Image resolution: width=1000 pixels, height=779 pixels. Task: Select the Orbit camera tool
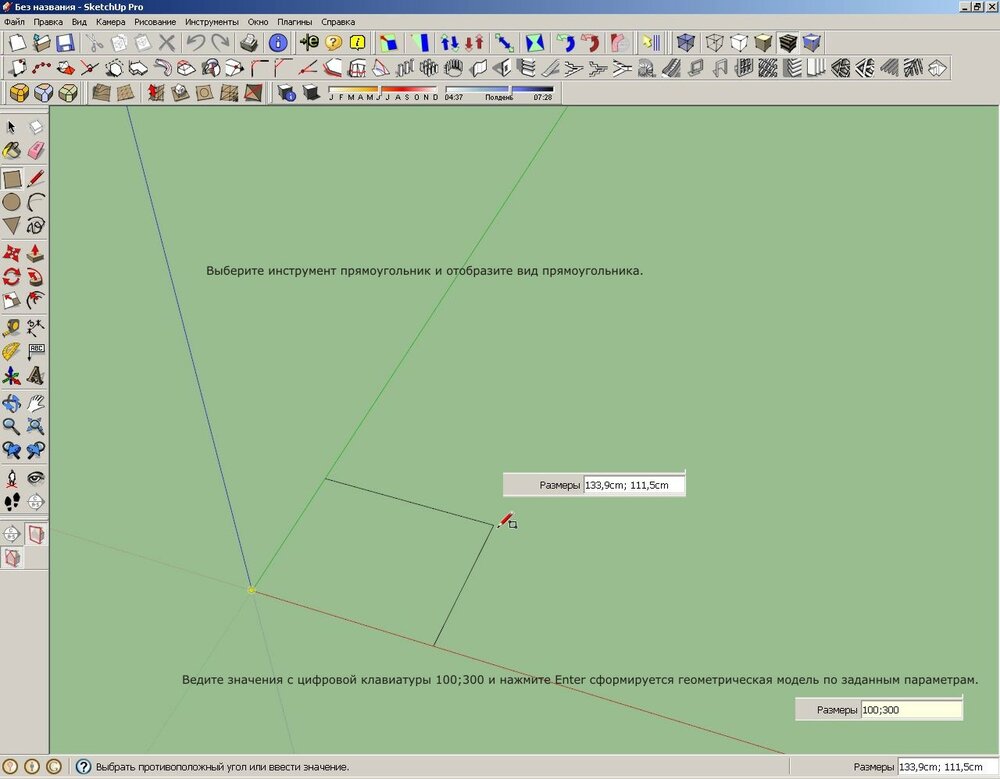point(12,403)
